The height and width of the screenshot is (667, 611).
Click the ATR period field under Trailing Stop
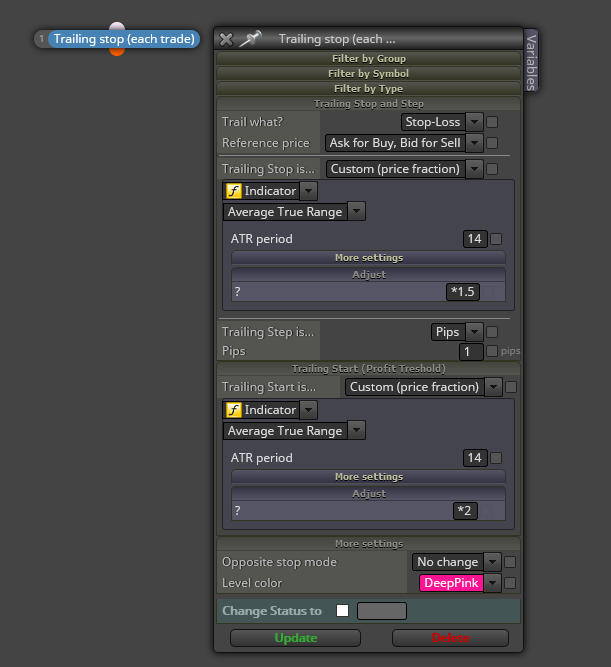point(475,239)
